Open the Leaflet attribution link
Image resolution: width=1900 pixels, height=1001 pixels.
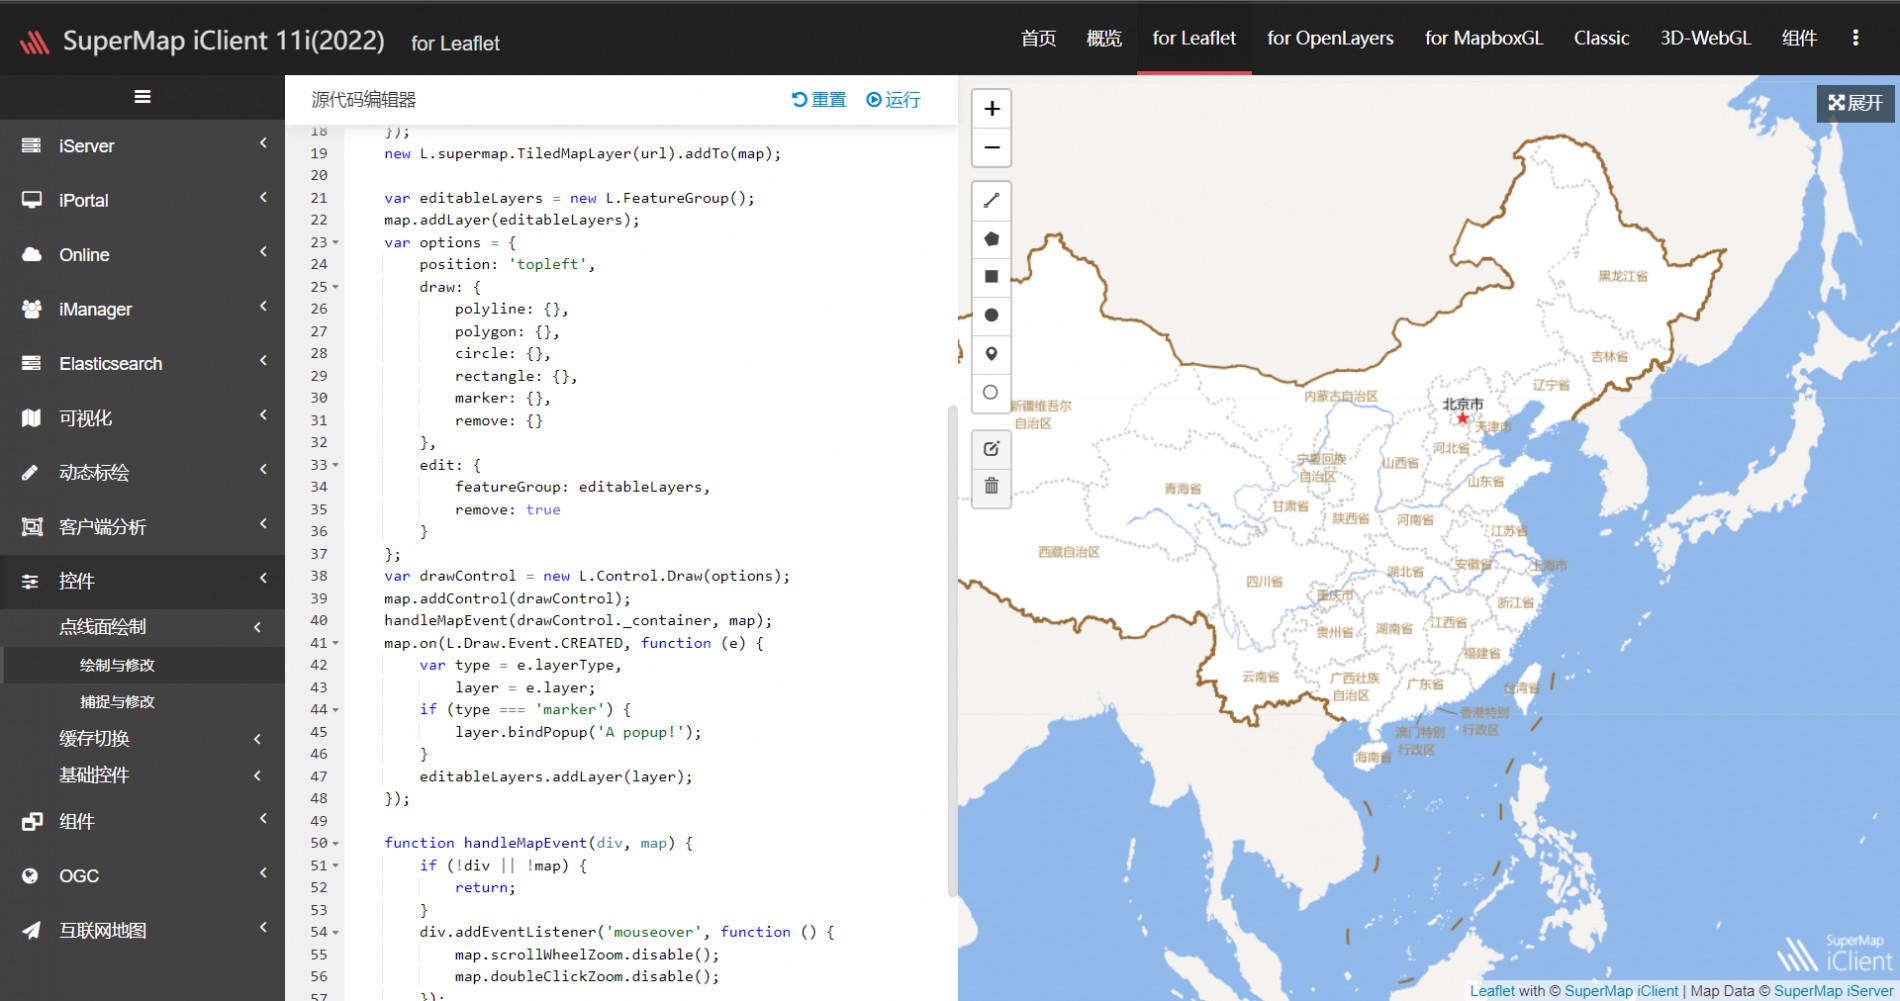1492,991
